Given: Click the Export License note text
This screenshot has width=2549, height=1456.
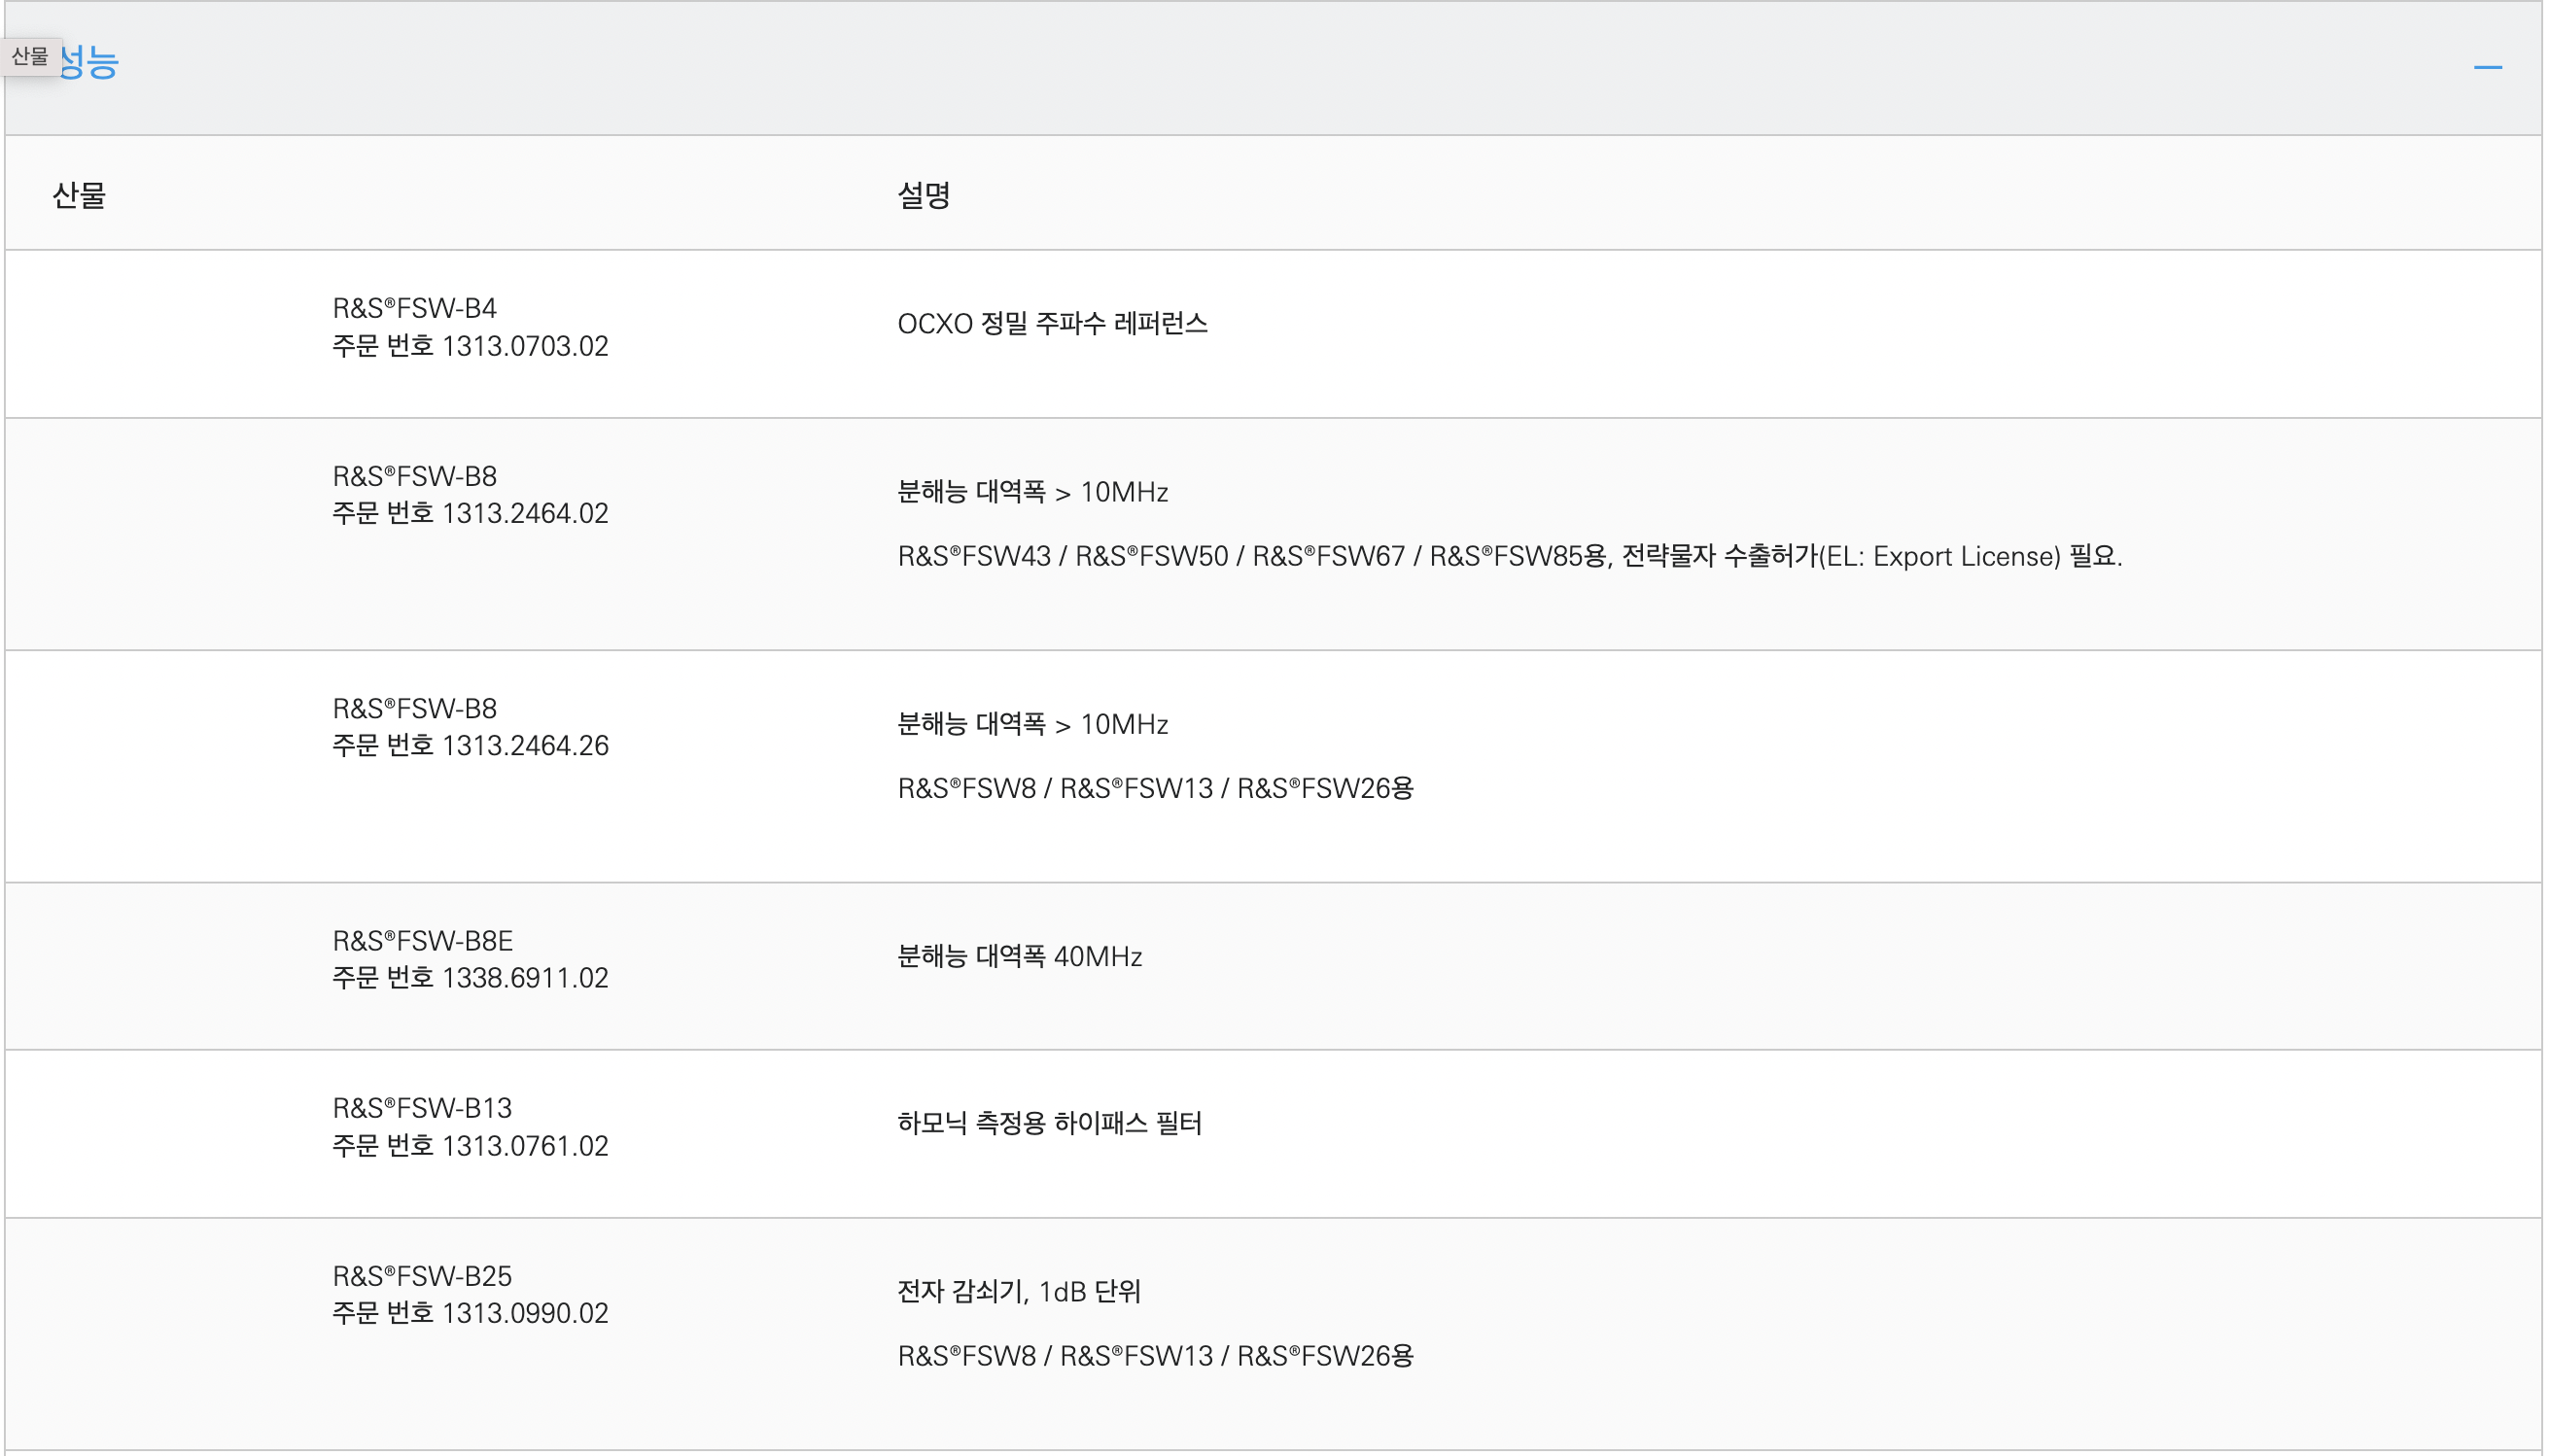Looking at the screenshot, I should coord(1509,556).
